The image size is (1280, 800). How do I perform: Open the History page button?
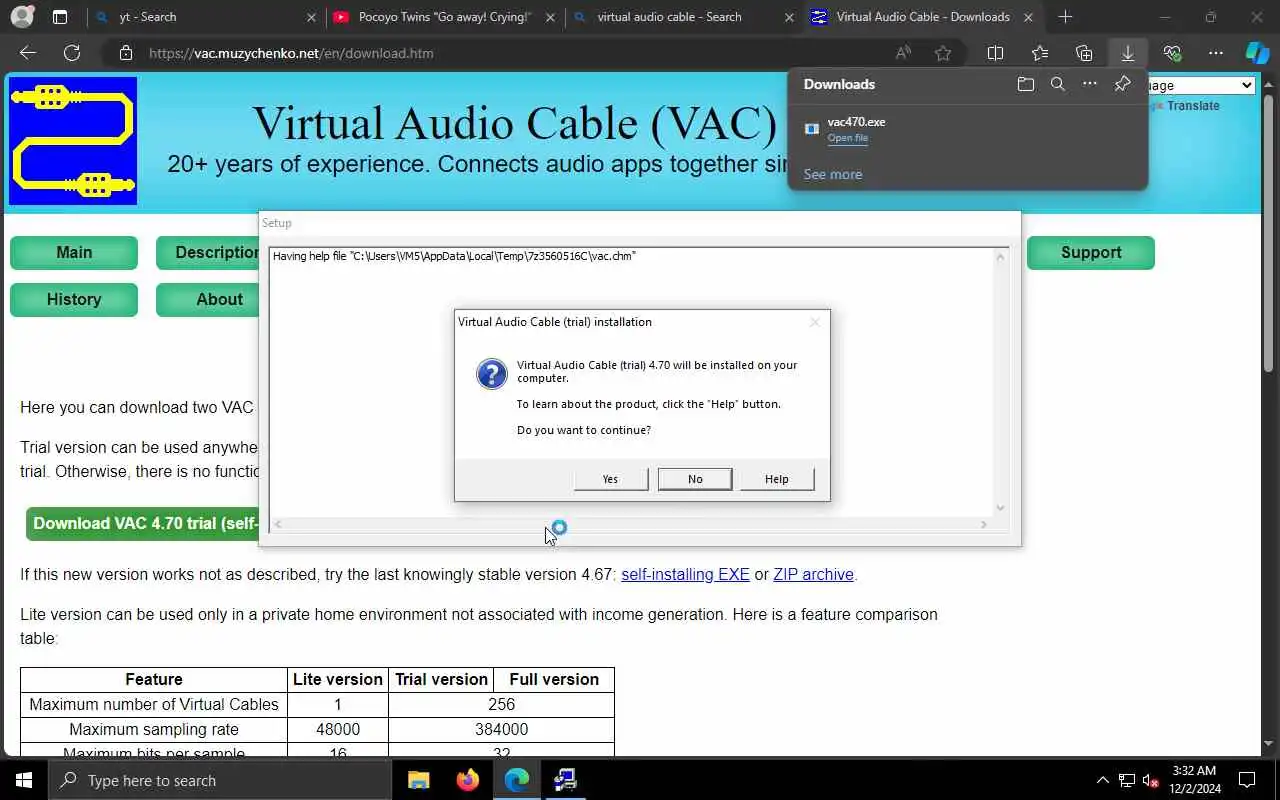click(x=74, y=300)
